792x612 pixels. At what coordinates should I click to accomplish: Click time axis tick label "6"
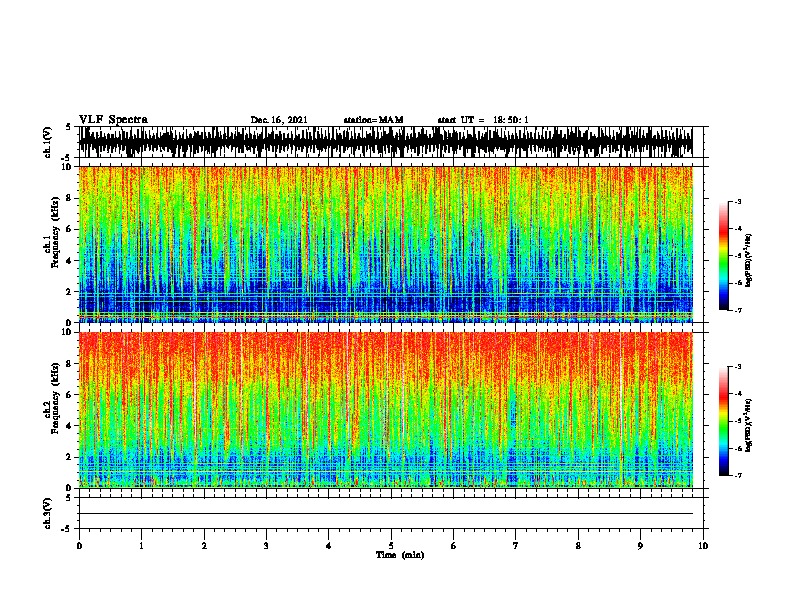point(454,546)
